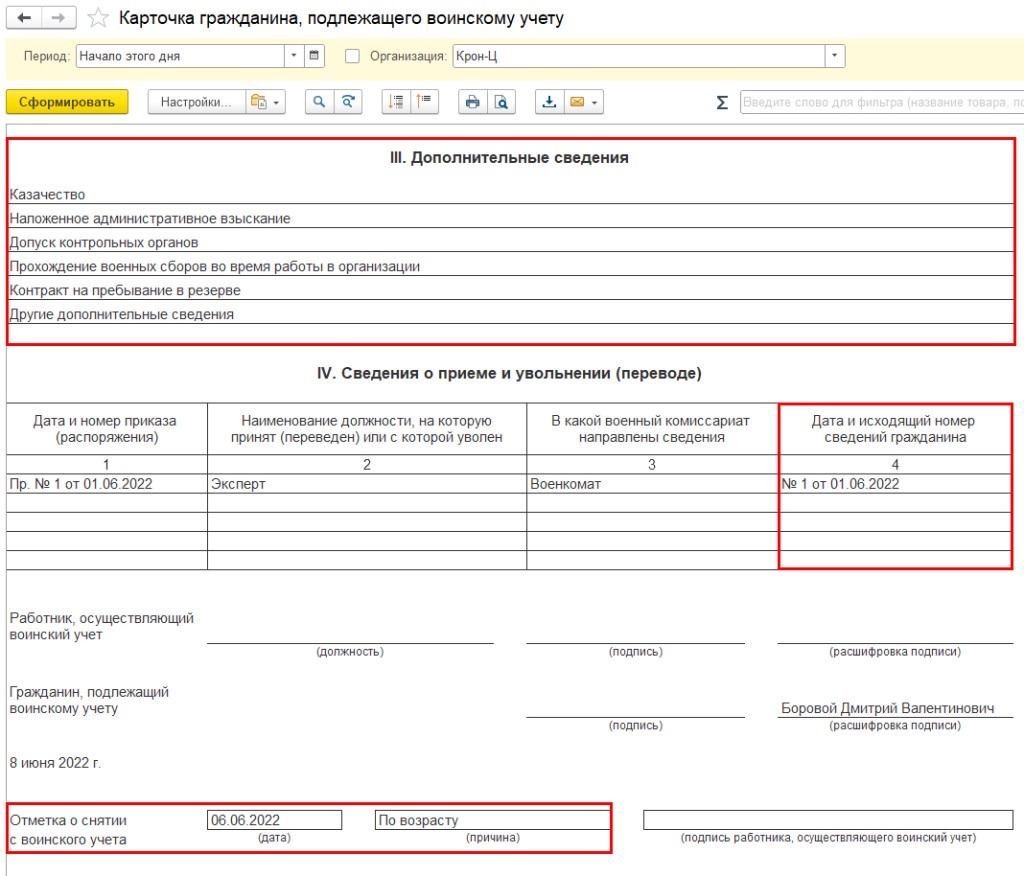This screenshot has width=1024, height=876.
Task: Focus the filter word search field
Action: pyautogui.click(x=882, y=103)
